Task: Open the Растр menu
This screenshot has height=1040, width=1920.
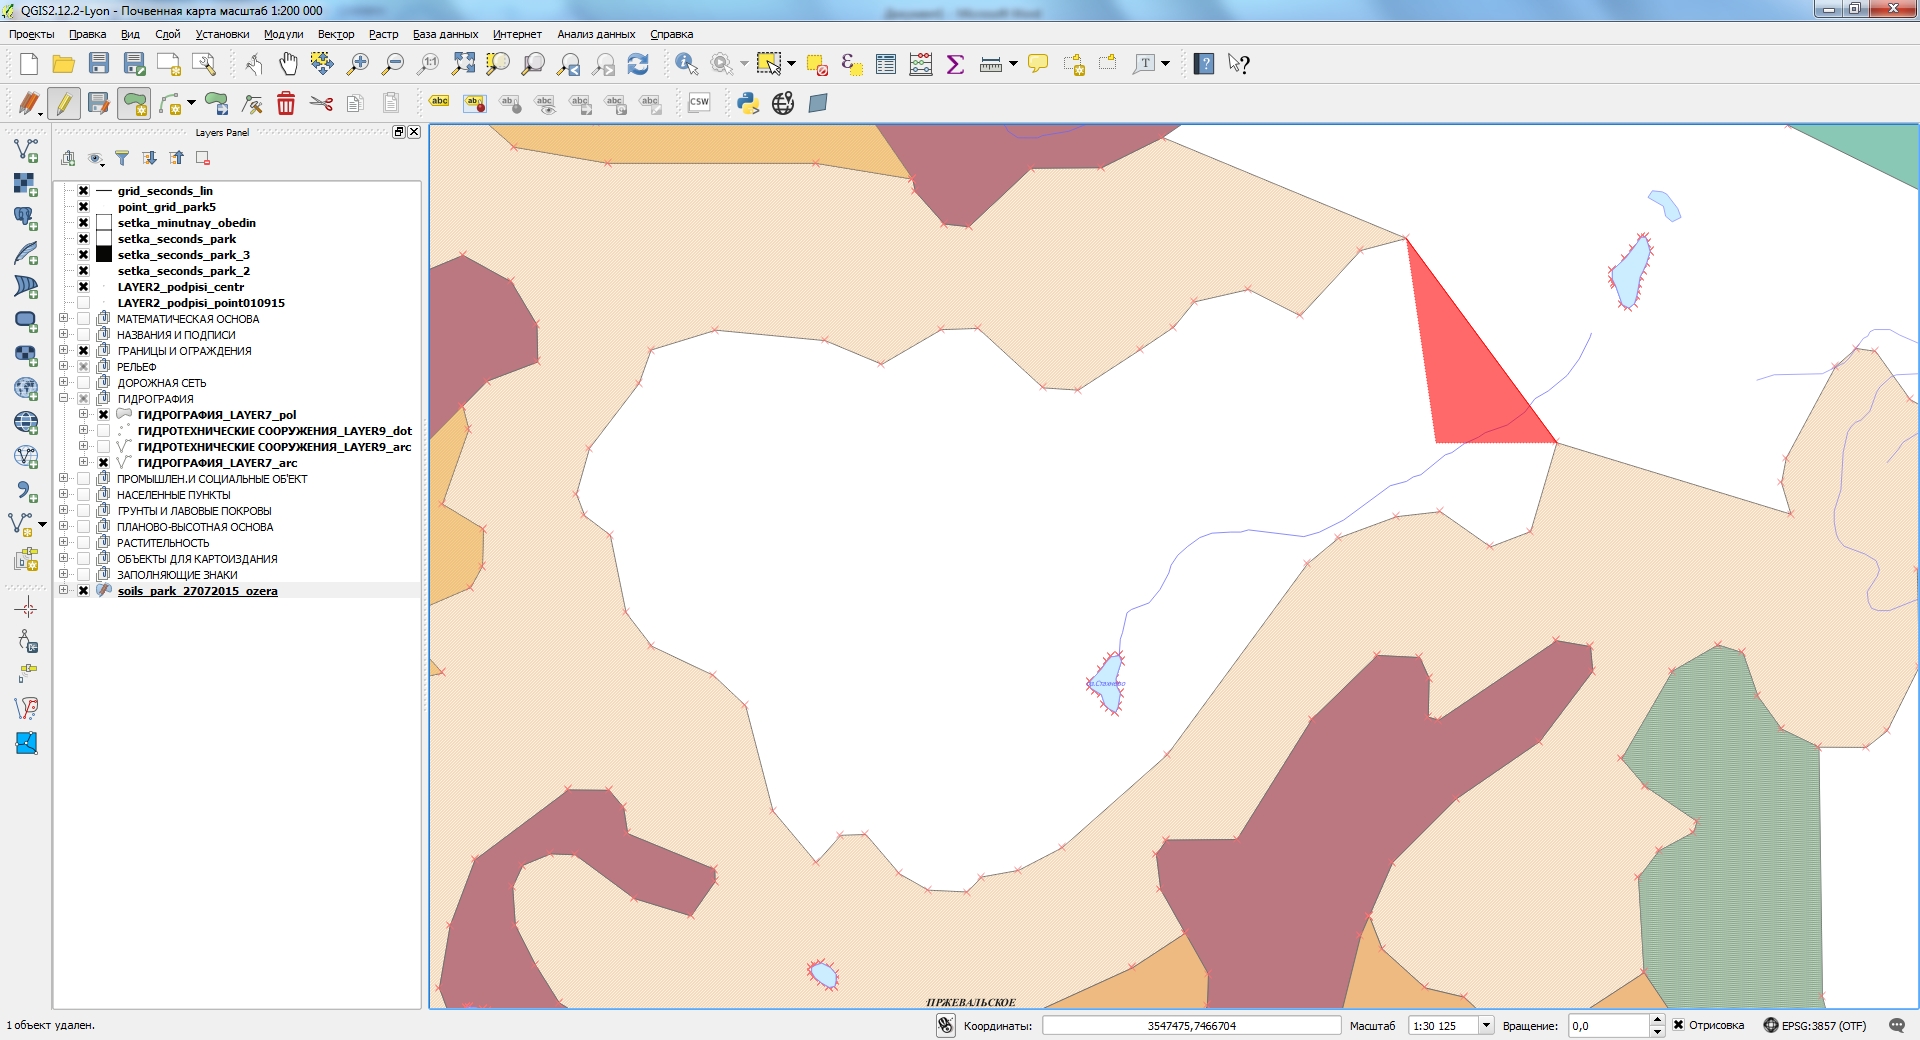Action: pos(382,33)
